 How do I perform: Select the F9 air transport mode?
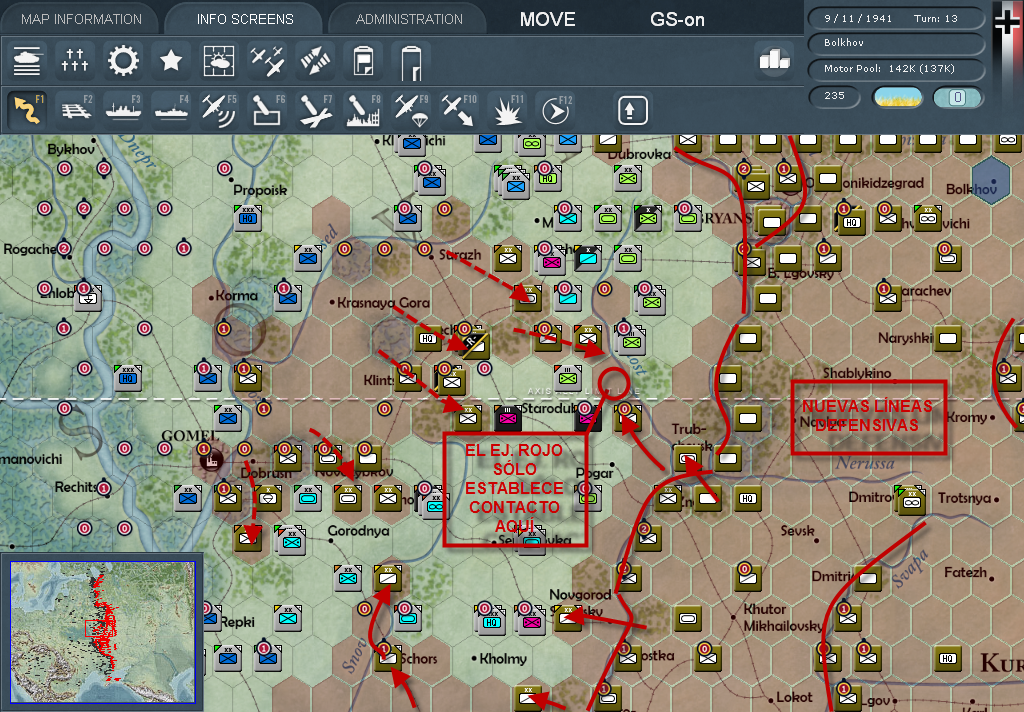411,109
